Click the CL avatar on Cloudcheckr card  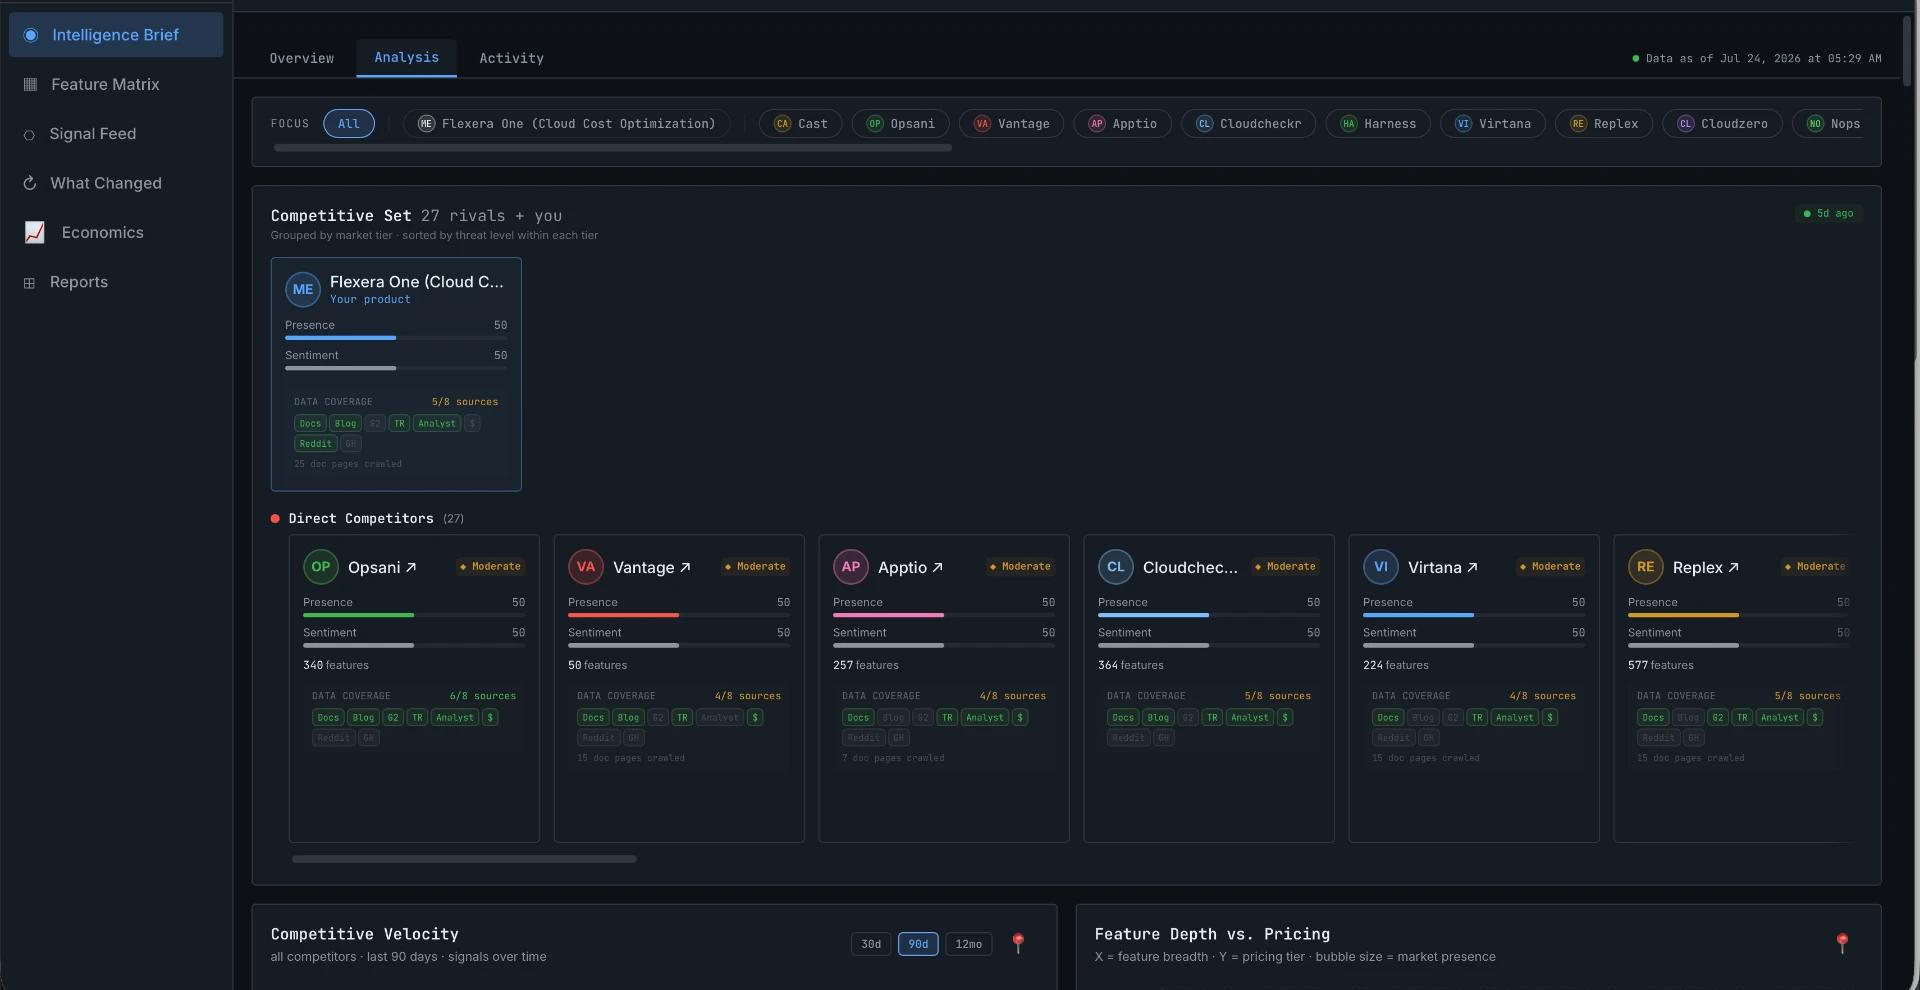coord(1116,567)
